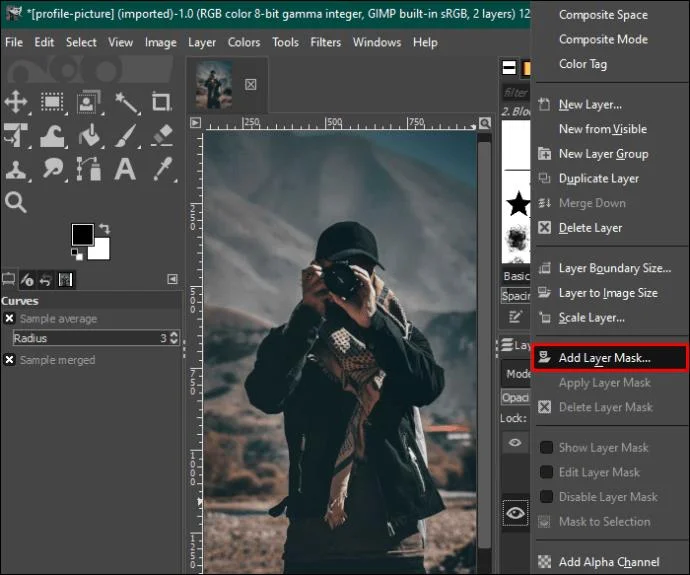
Task: Open the Help menu
Action: pyautogui.click(x=425, y=42)
